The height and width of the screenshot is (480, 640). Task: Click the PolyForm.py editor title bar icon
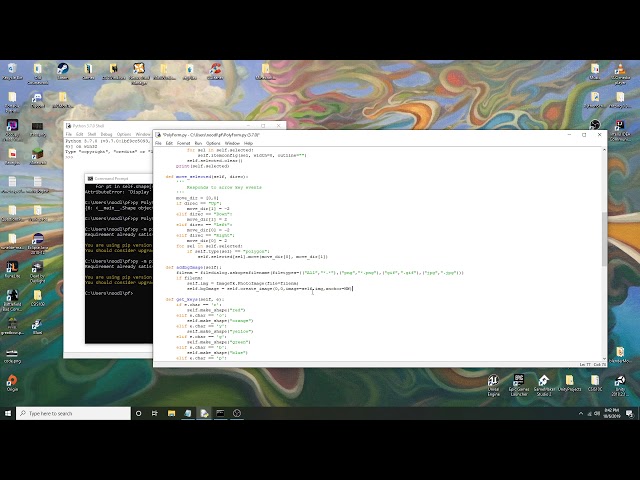point(158,135)
